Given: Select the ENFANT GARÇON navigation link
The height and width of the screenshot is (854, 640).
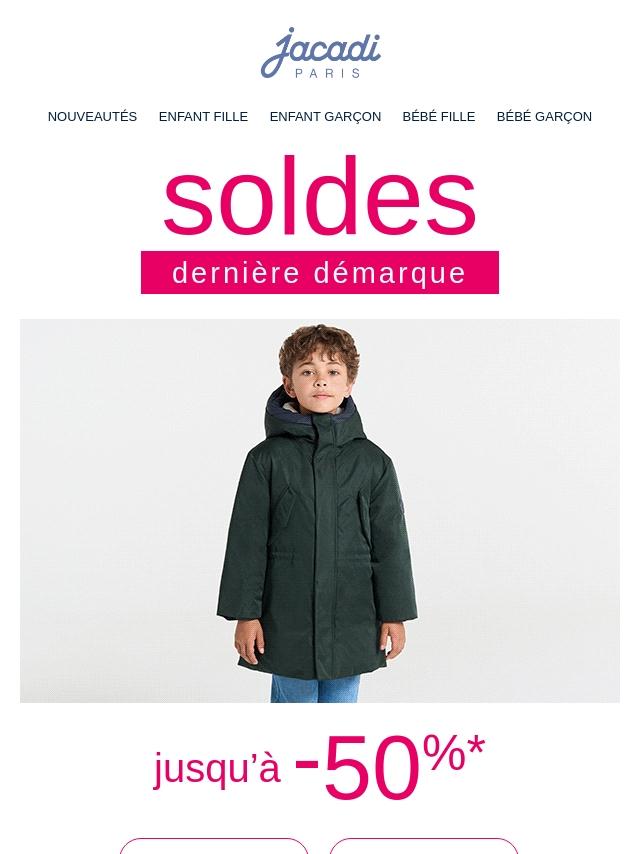Looking at the screenshot, I should tap(325, 117).
